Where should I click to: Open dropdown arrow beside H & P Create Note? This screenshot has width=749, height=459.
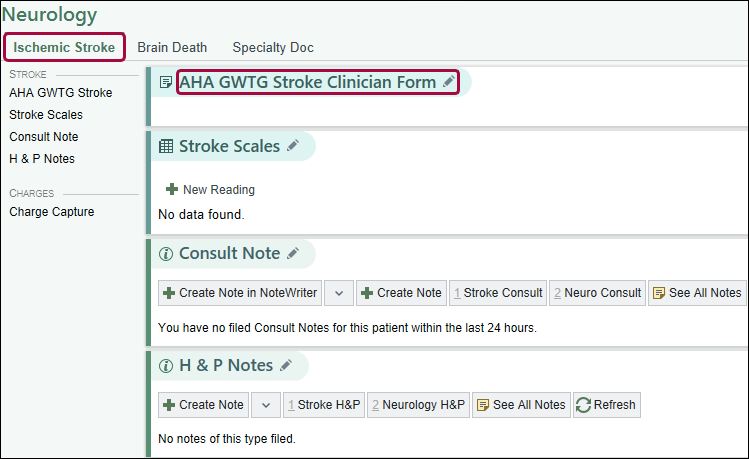tap(265, 405)
